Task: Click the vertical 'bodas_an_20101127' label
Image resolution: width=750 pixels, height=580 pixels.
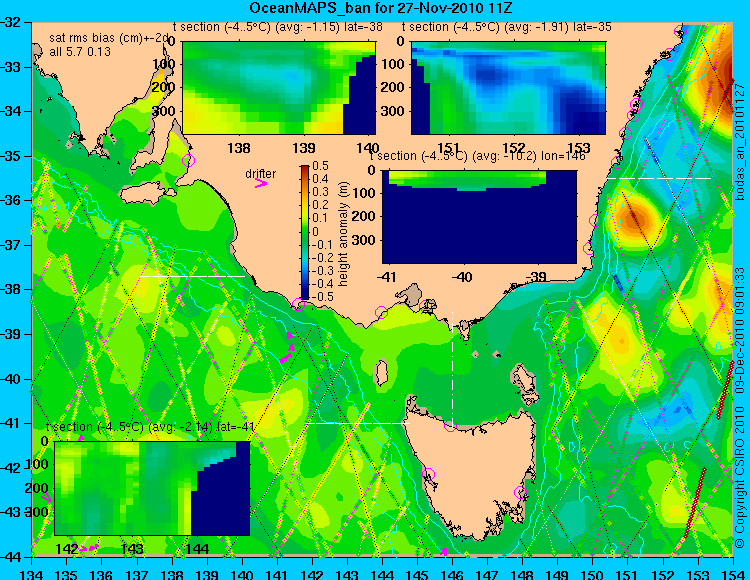Action: coord(740,142)
